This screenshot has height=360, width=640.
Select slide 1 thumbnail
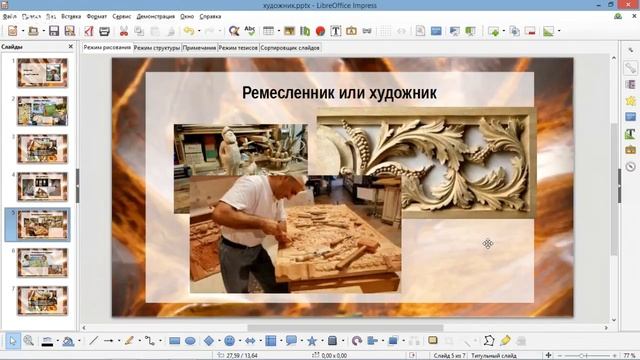[x=42, y=73]
